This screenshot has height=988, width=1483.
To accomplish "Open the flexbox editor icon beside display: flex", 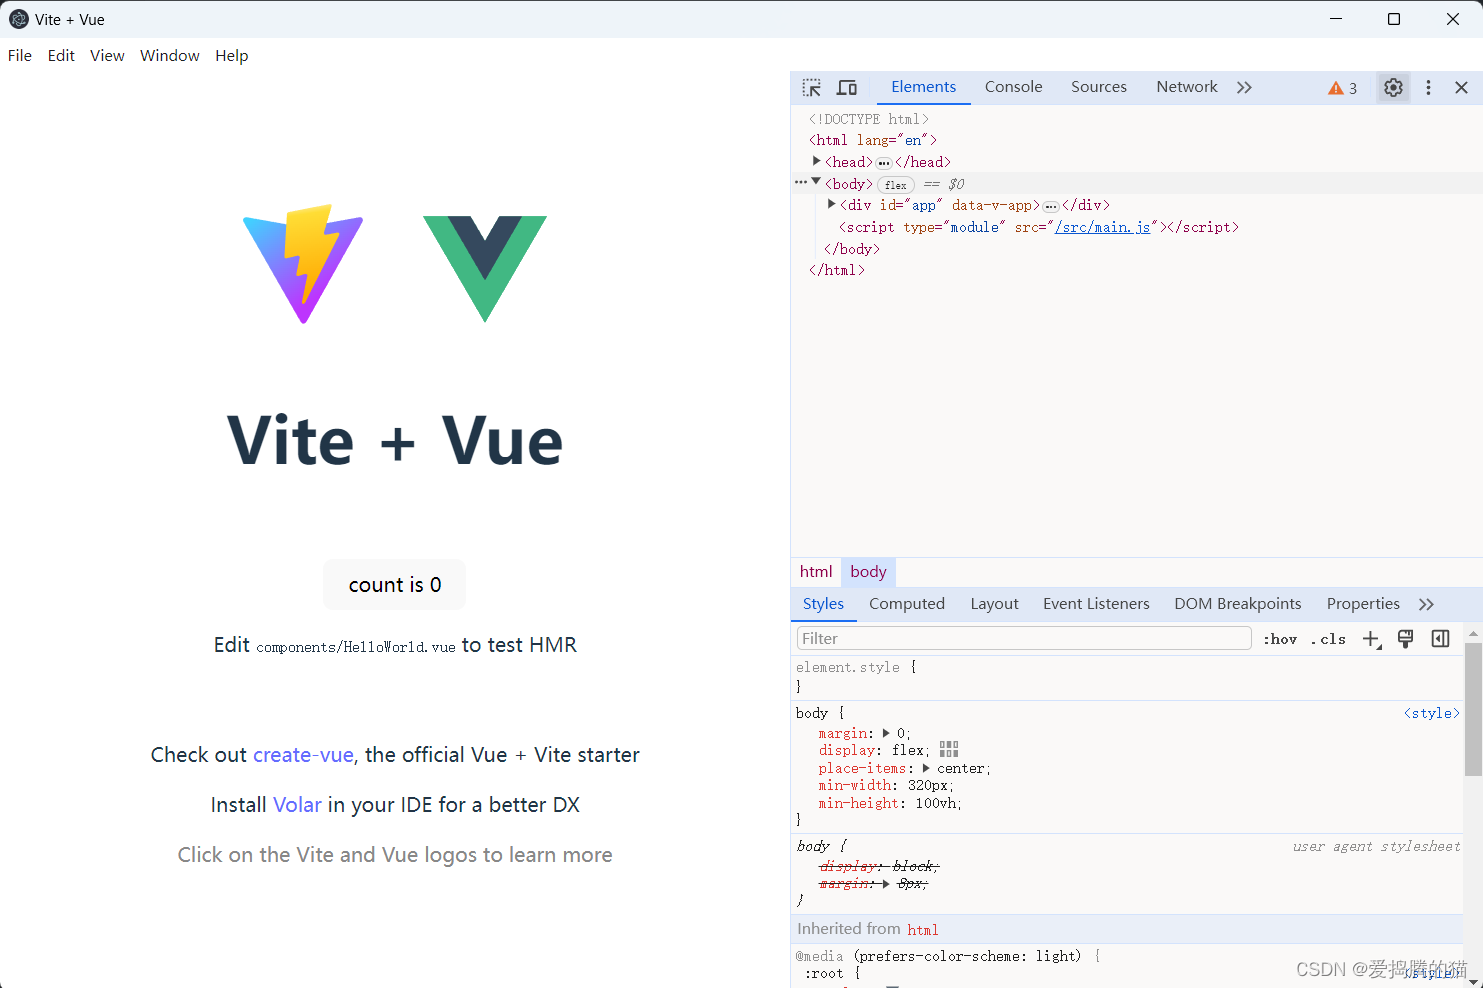I will 949,749.
